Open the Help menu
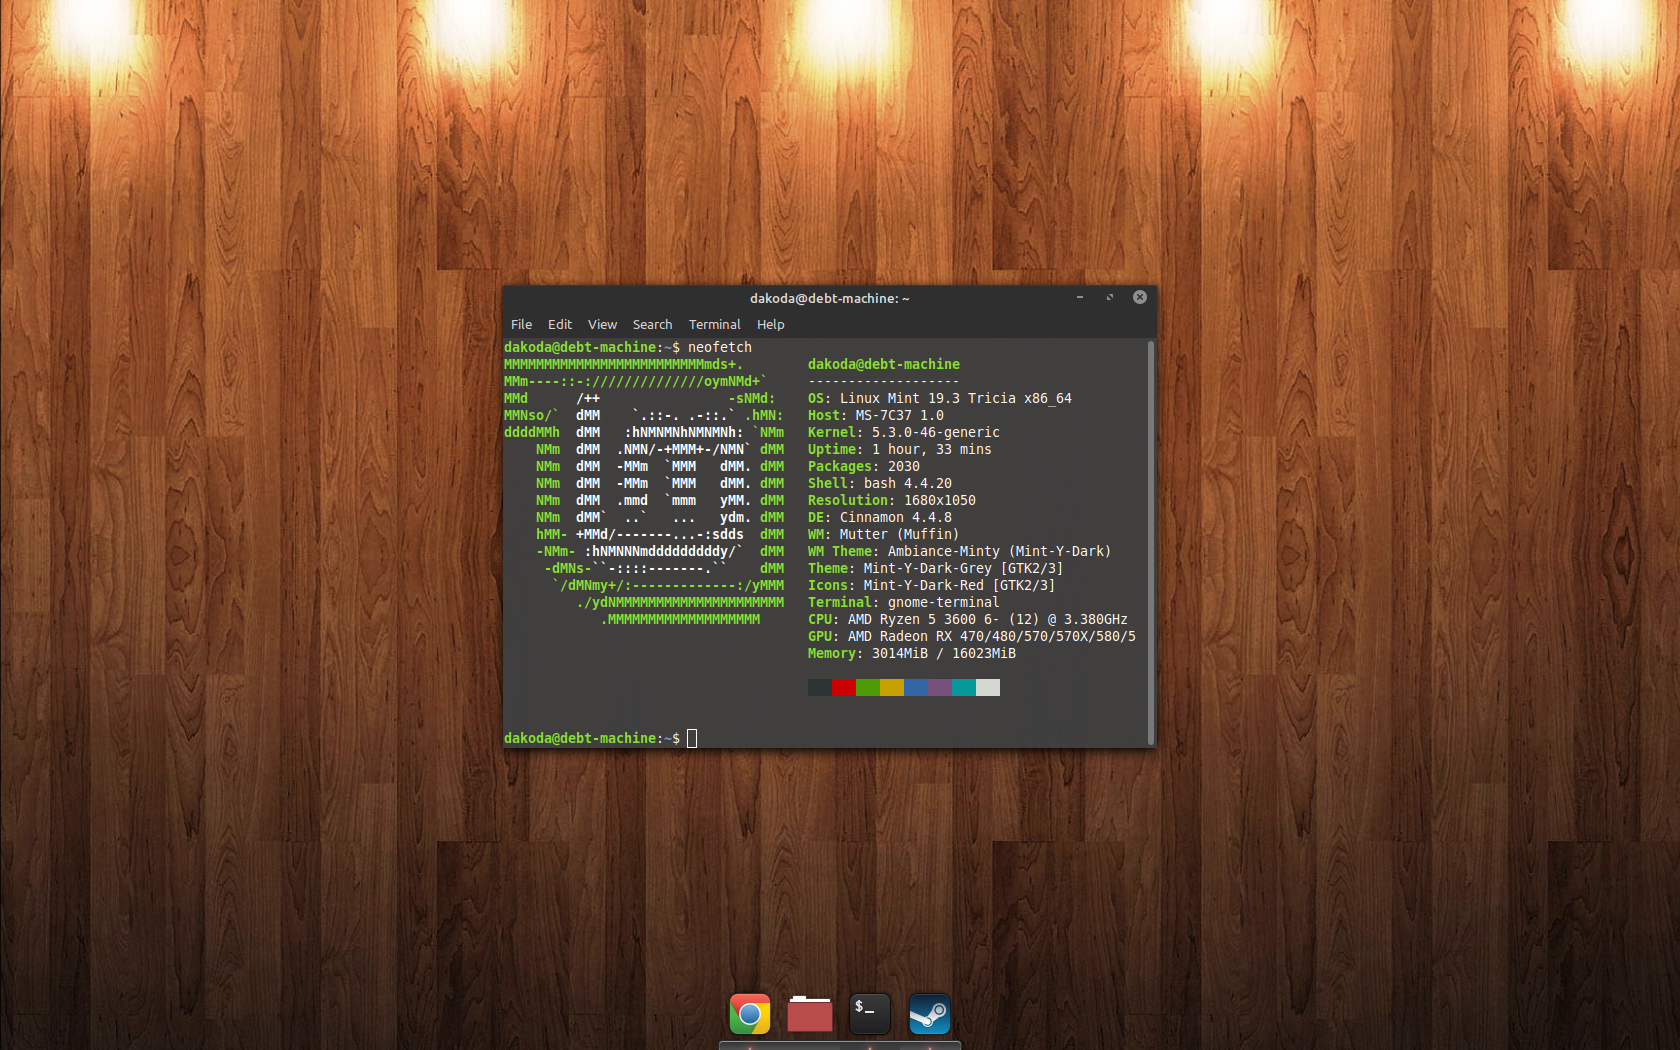The image size is (1680, 1050). click(x=770, y=324)
